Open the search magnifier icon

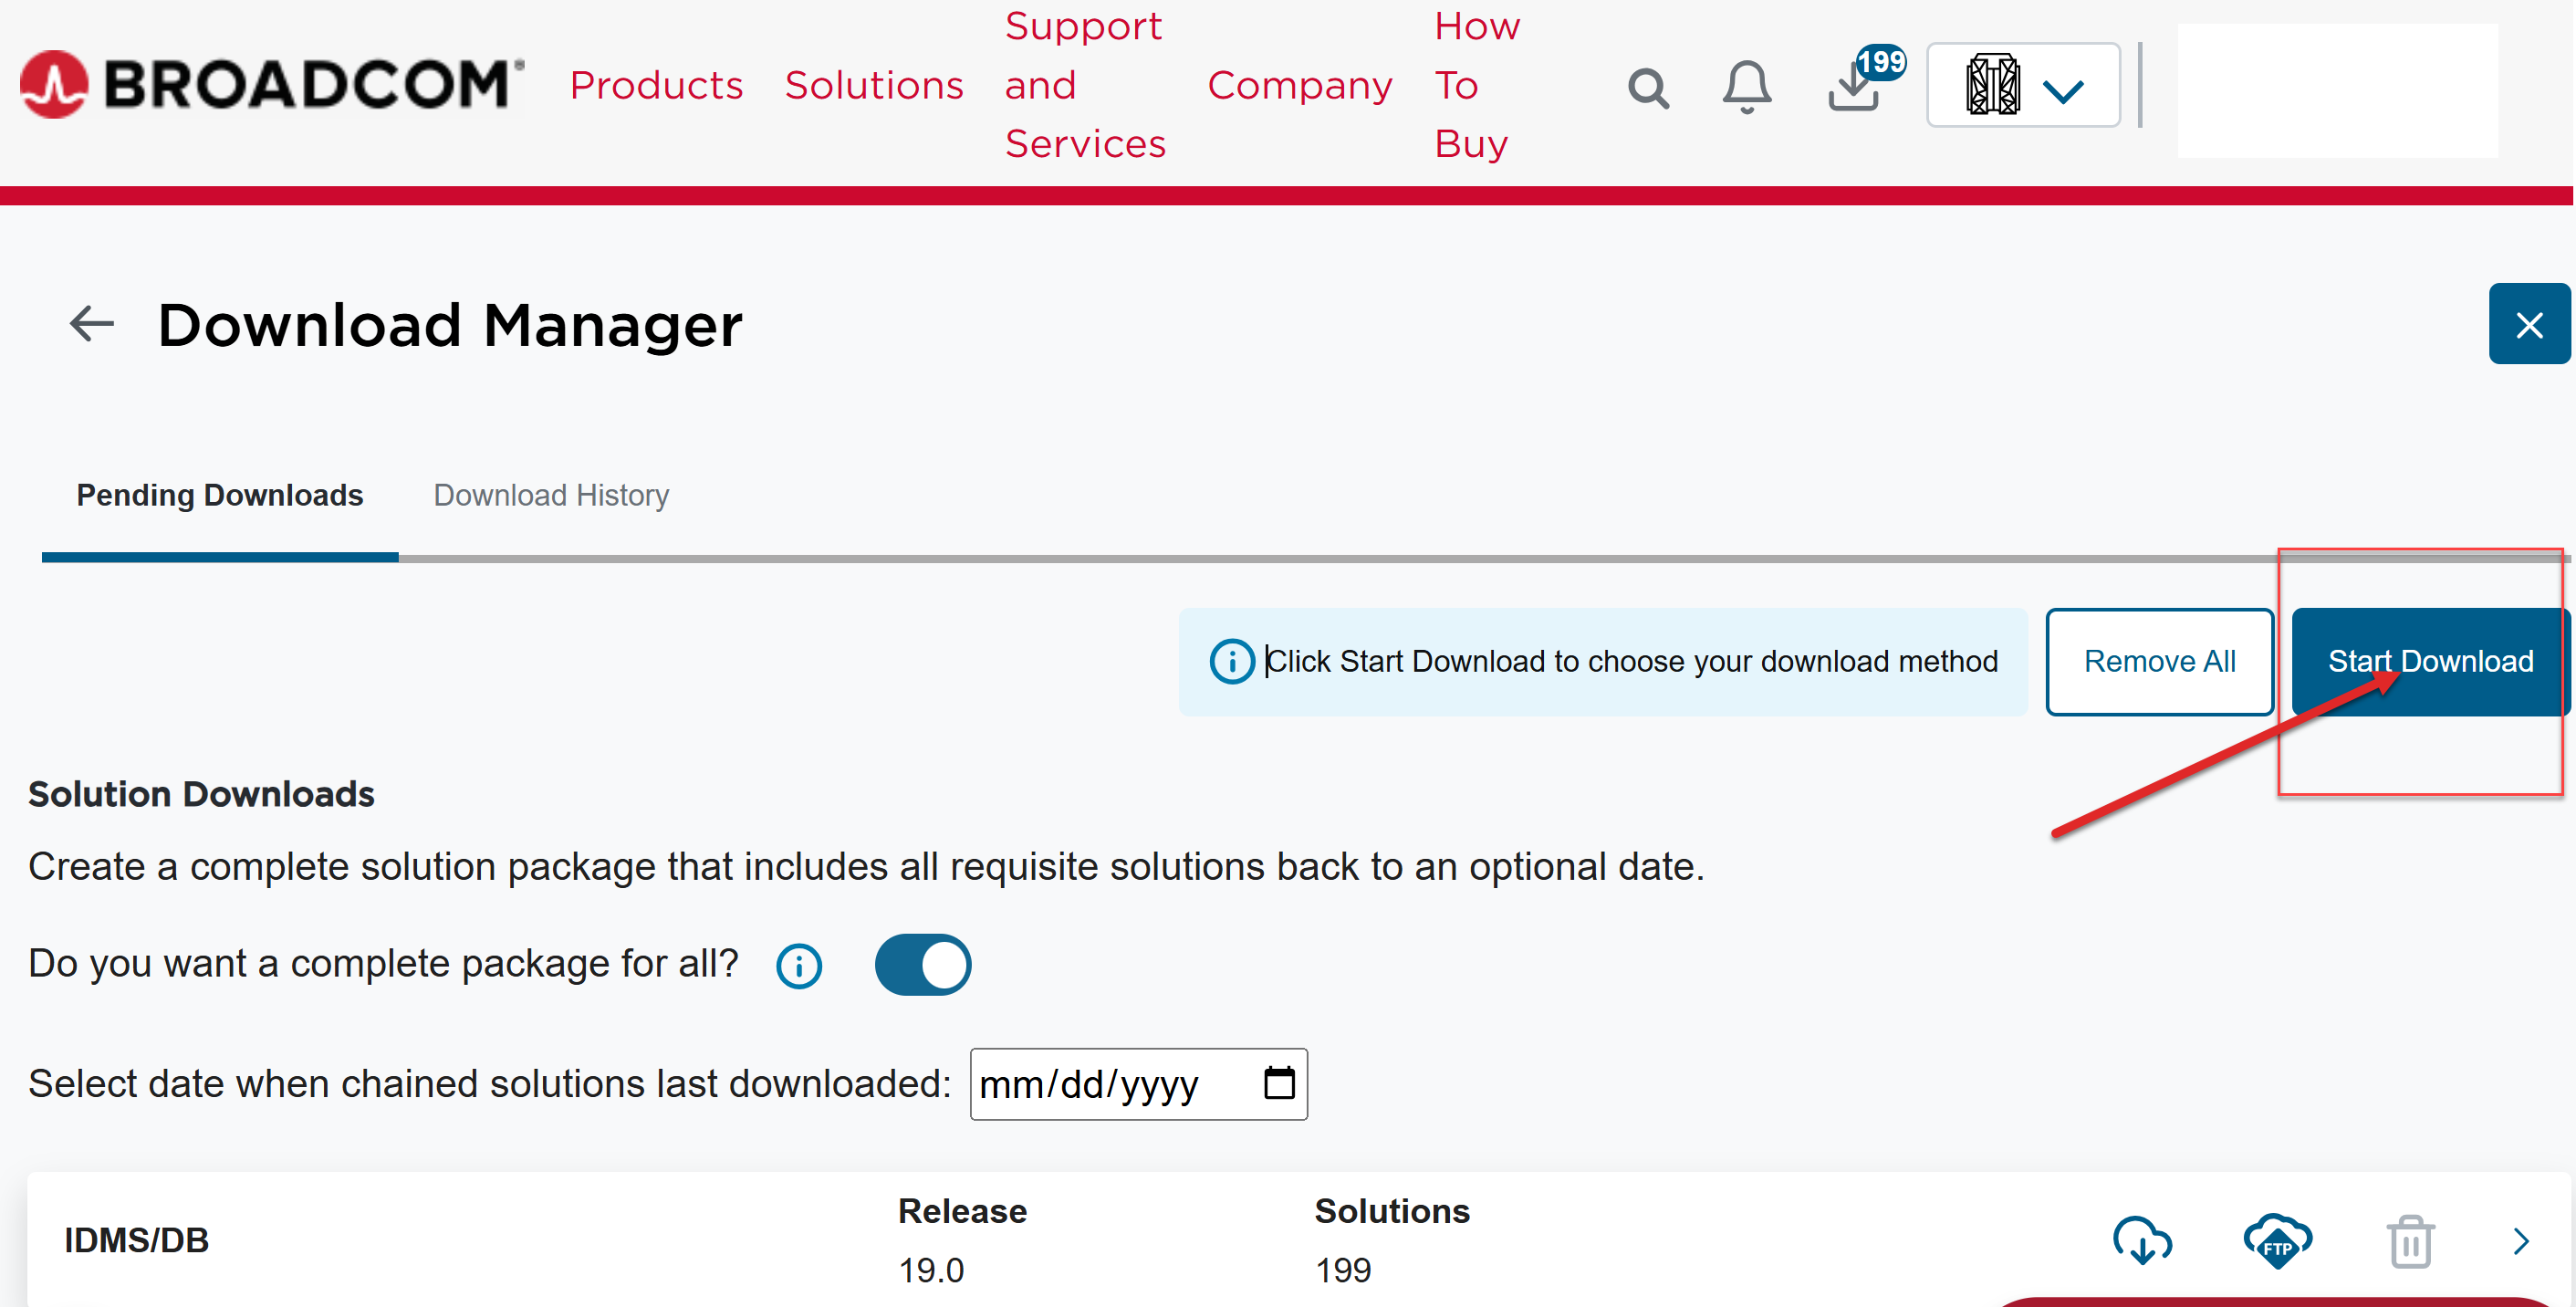[1647, 88]
